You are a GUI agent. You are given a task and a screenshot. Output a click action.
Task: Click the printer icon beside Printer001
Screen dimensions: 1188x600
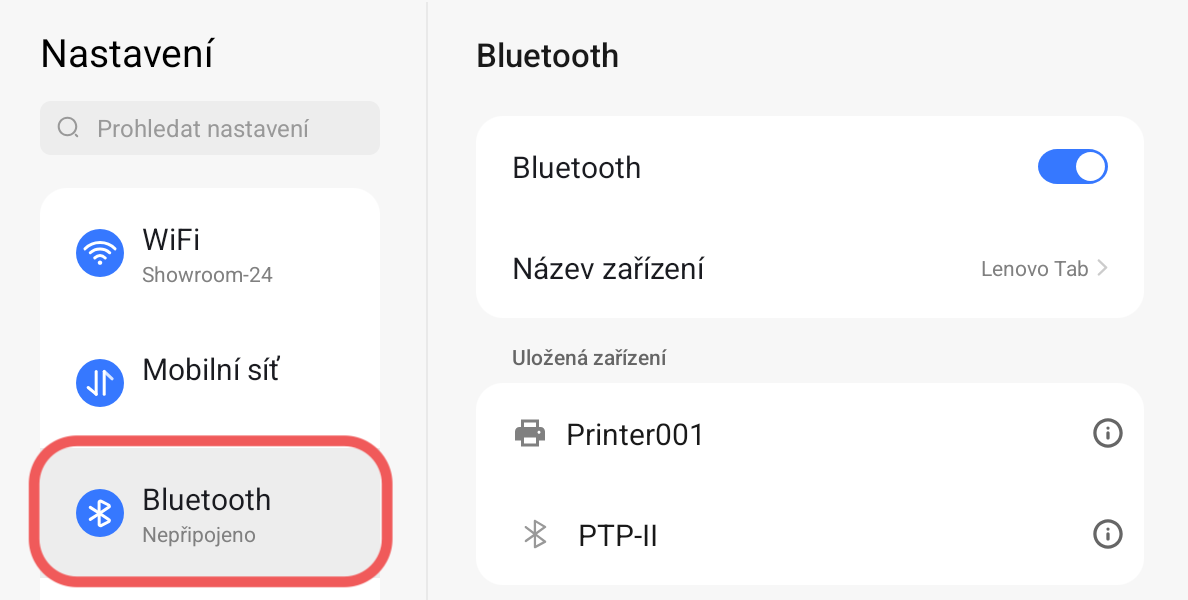pos(530,434)
